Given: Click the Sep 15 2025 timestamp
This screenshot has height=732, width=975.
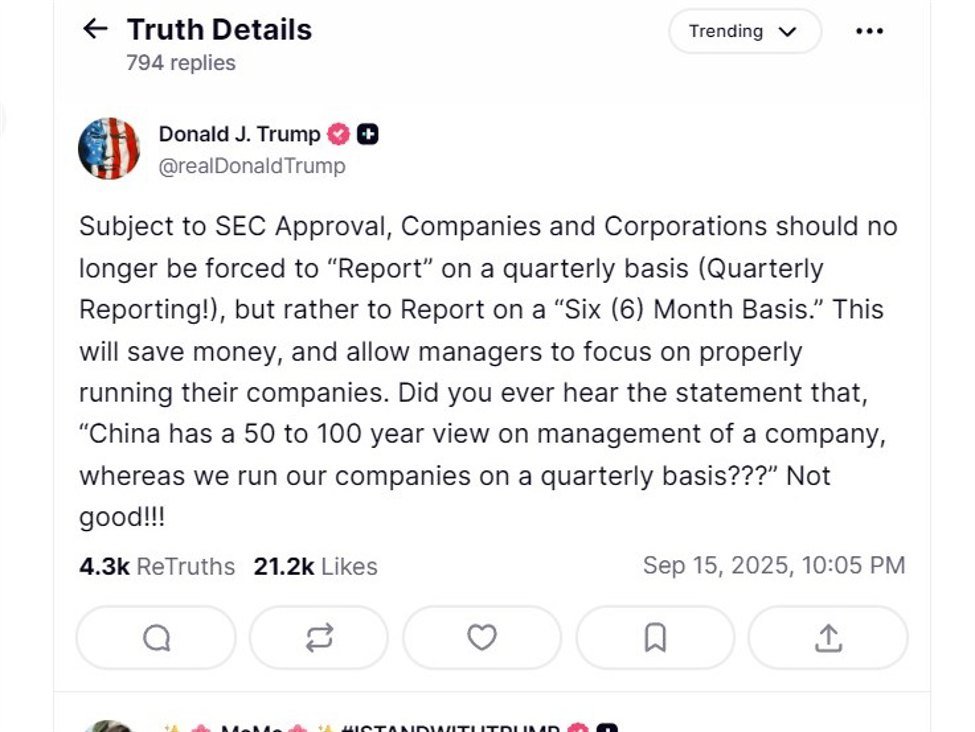Looking at the screenshot, I should click(x=775, y=566).
